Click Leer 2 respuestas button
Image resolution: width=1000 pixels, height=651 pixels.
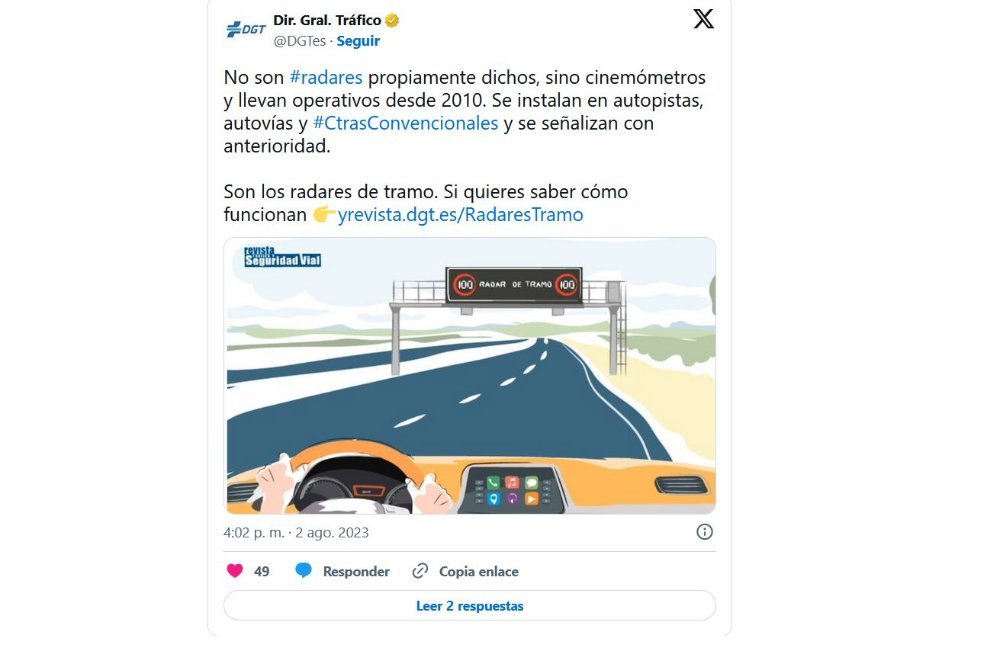tap(469, 606)
